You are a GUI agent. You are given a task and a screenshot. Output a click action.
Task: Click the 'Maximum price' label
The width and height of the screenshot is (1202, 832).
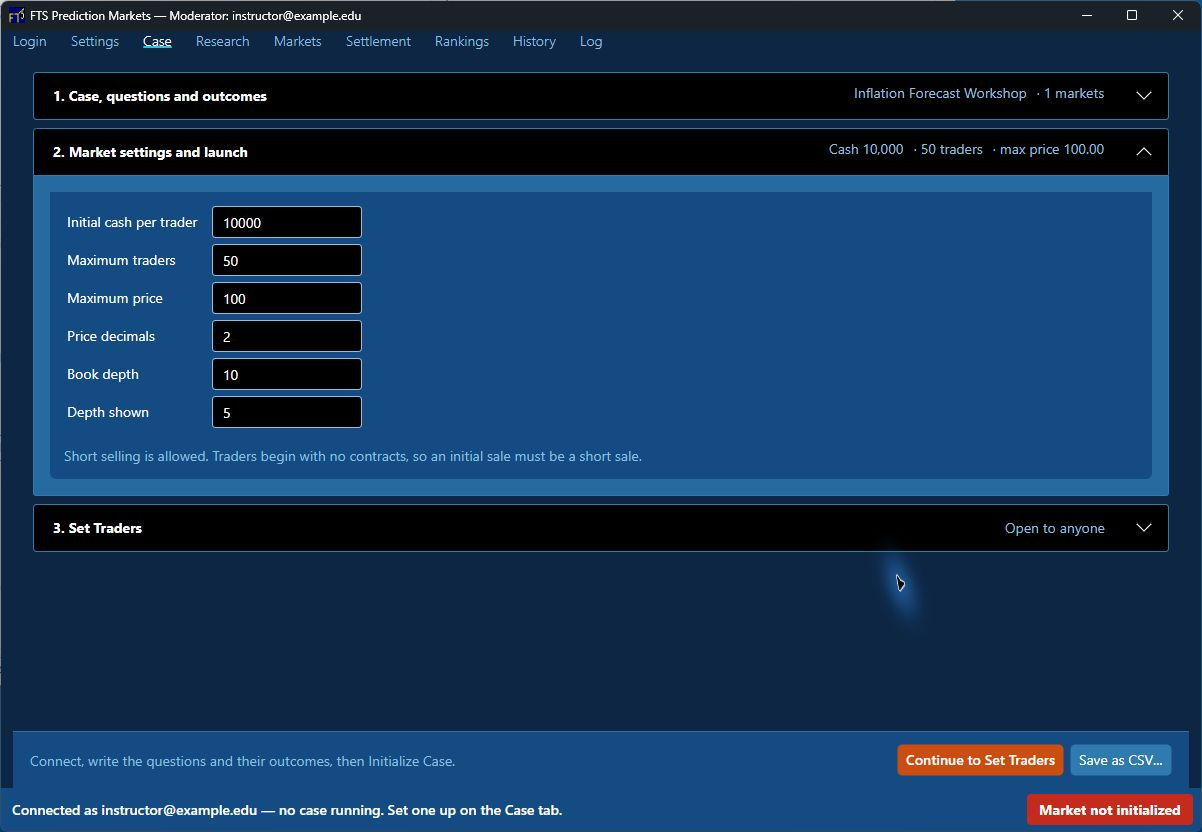pyautogui.click(x=115, y=298)
